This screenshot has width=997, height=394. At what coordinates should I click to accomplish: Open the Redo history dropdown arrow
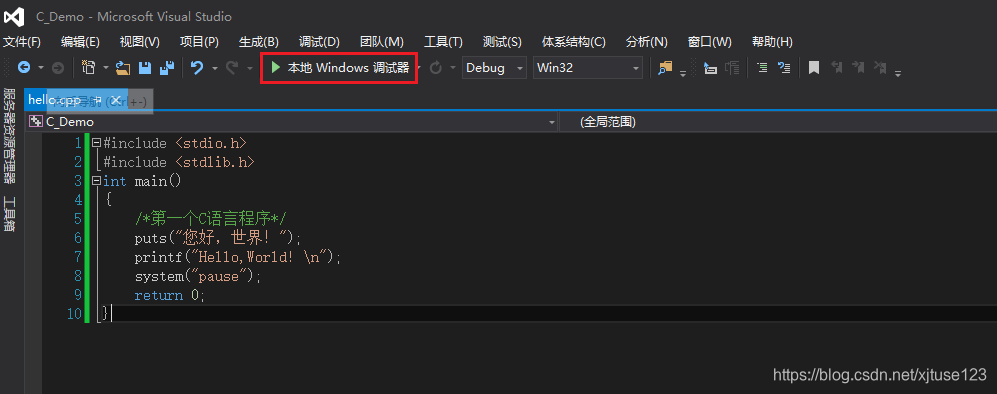[250, 67]
